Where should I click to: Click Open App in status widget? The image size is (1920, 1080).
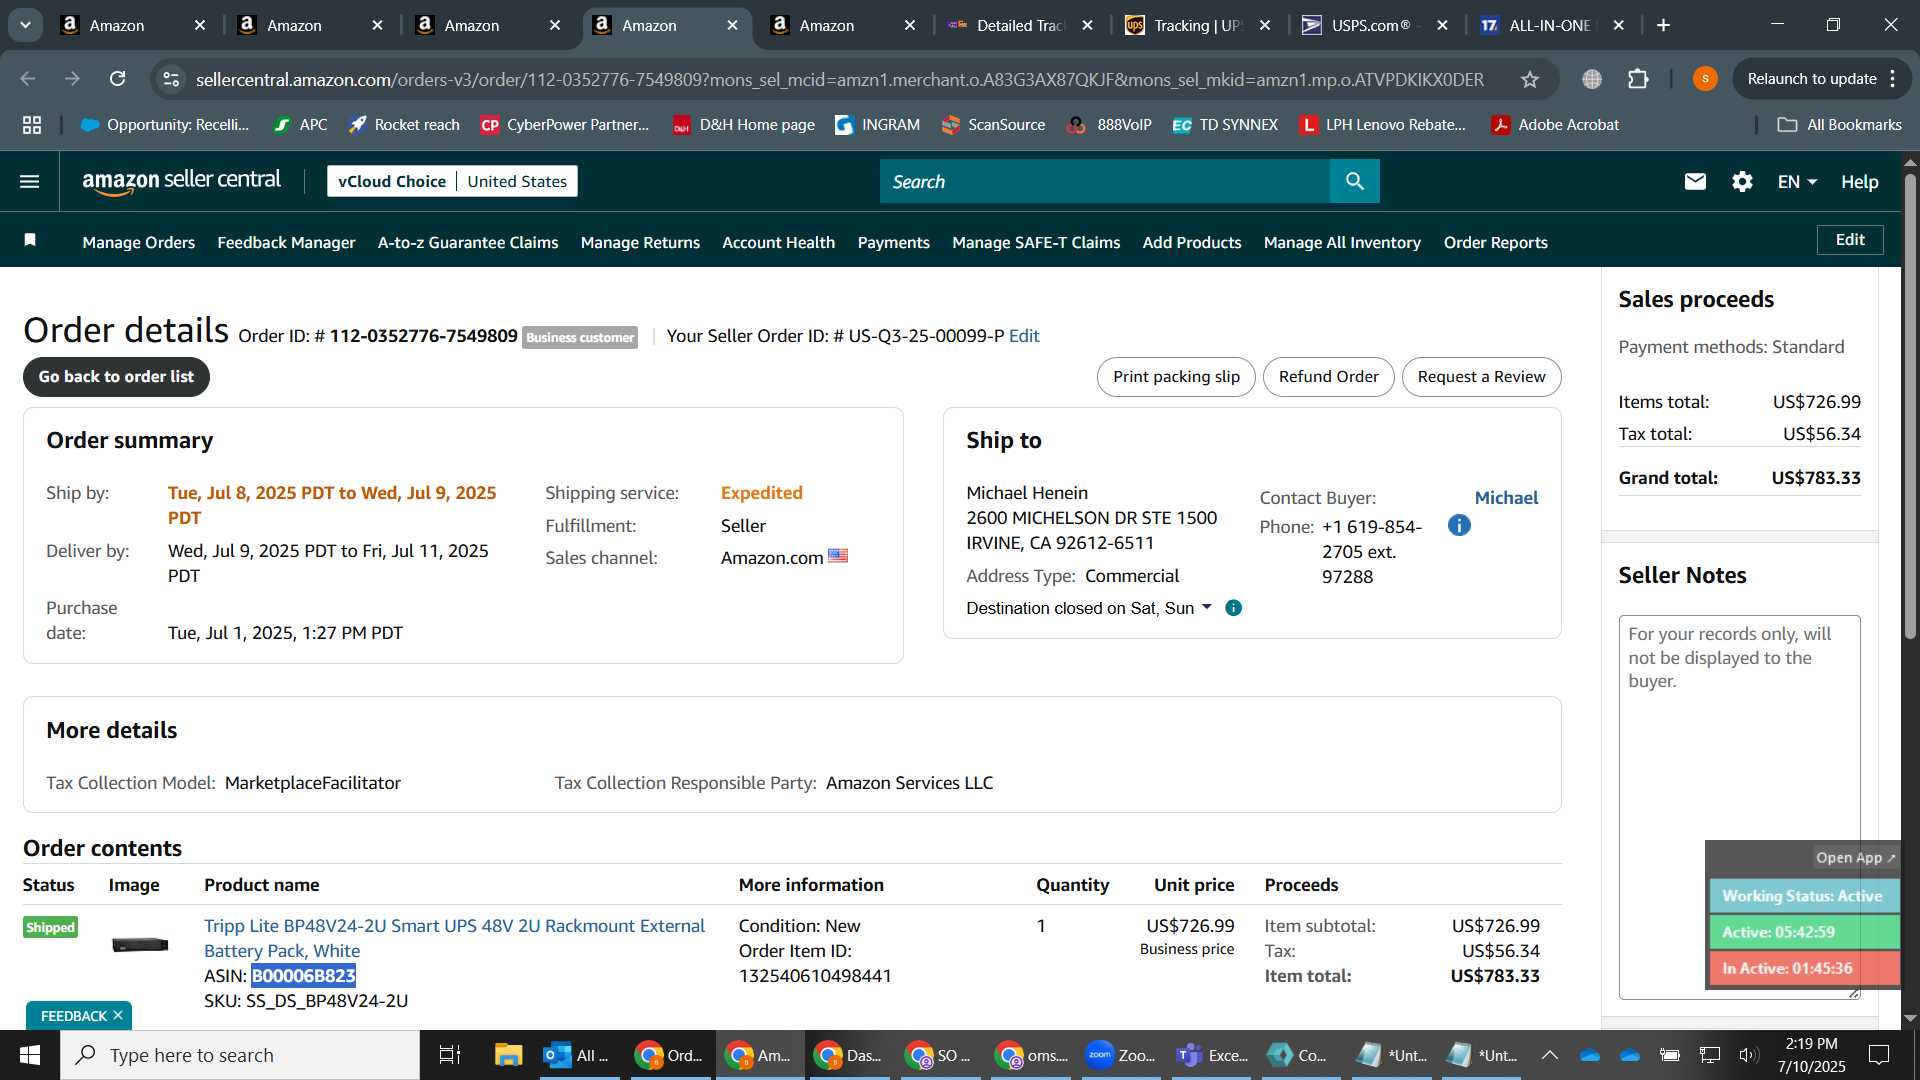coord(1856,858)
